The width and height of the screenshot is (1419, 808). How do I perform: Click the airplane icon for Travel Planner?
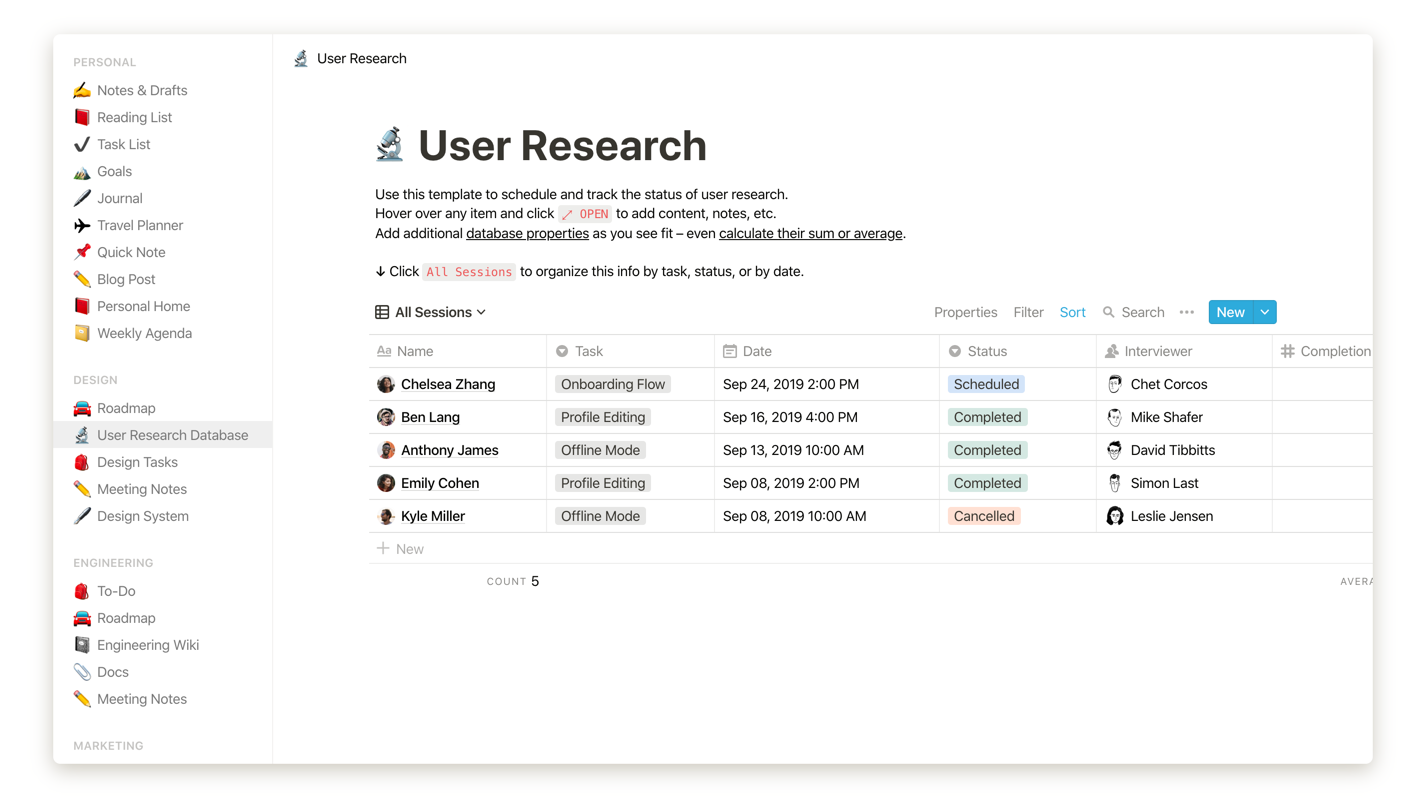pos(82,225)
